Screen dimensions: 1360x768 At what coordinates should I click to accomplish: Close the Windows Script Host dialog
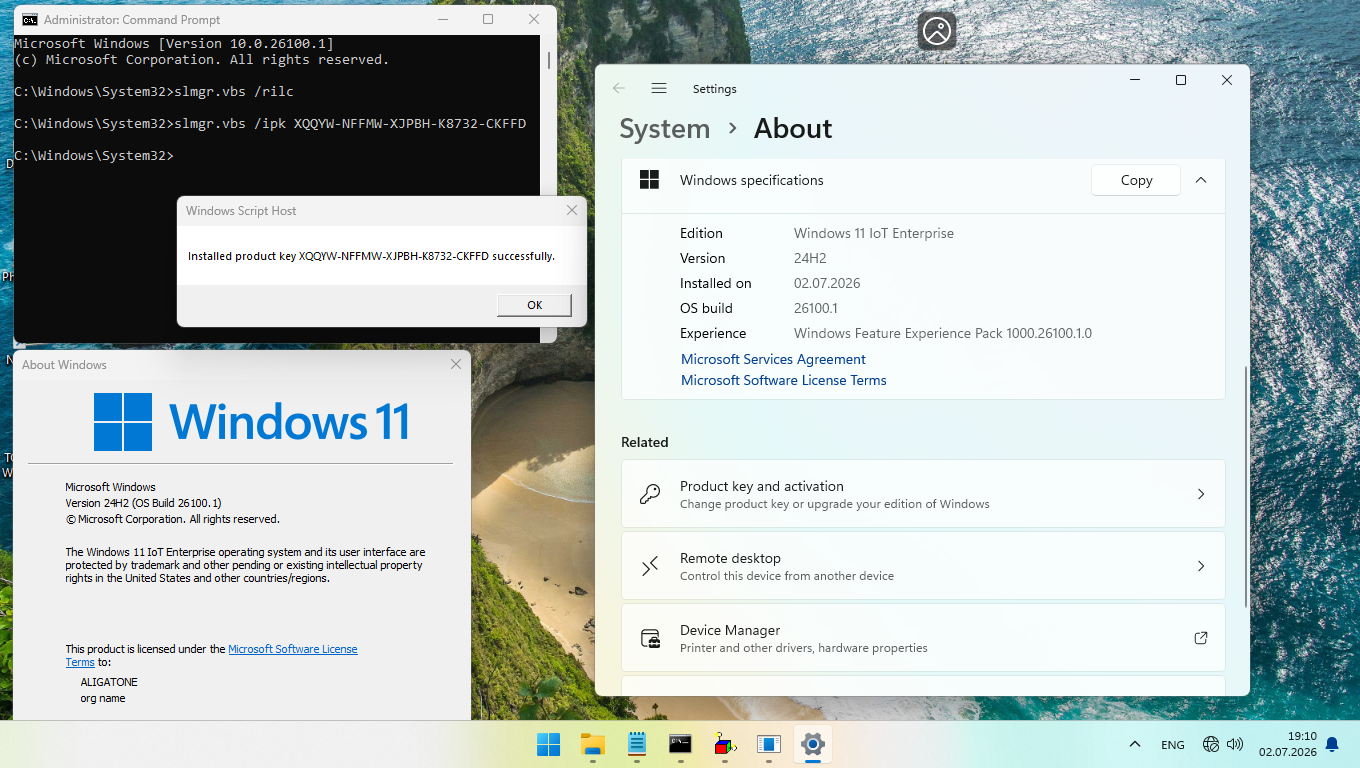point(572,210)
